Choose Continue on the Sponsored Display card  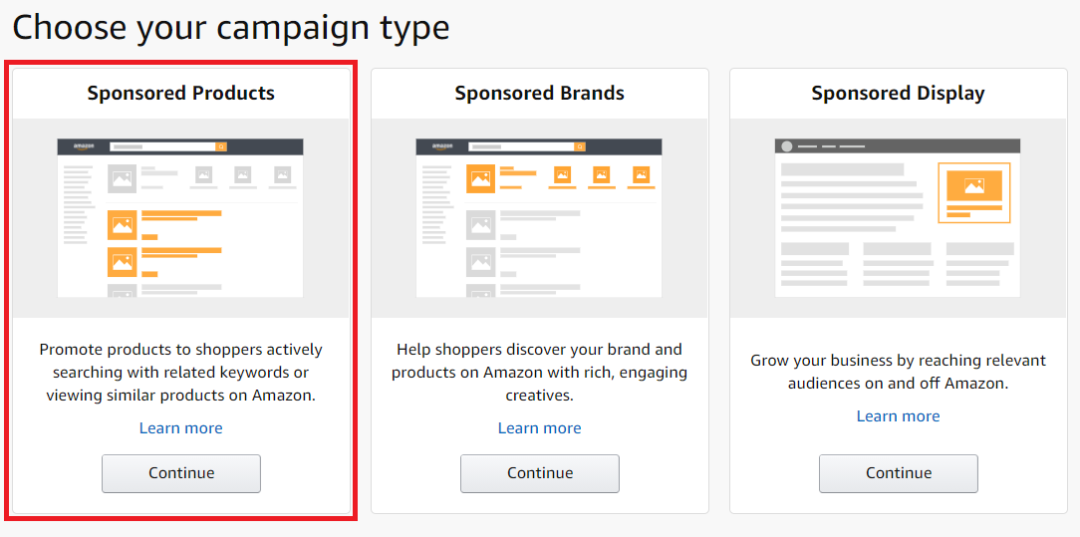[x=898, y=473]
